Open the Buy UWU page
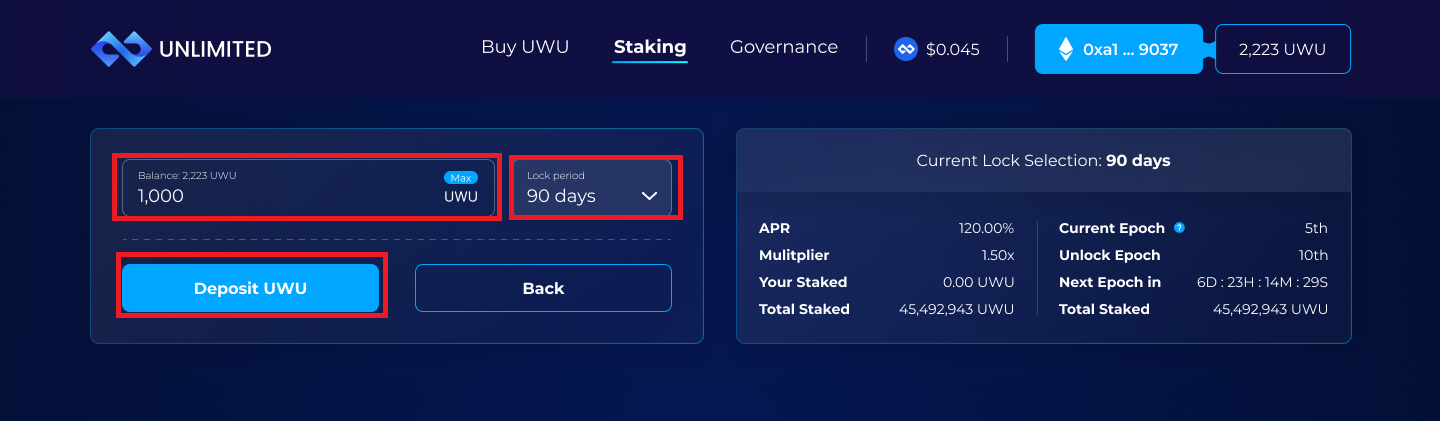The height and width of the screenshot is (421, 1440). [x=525, y=47]
